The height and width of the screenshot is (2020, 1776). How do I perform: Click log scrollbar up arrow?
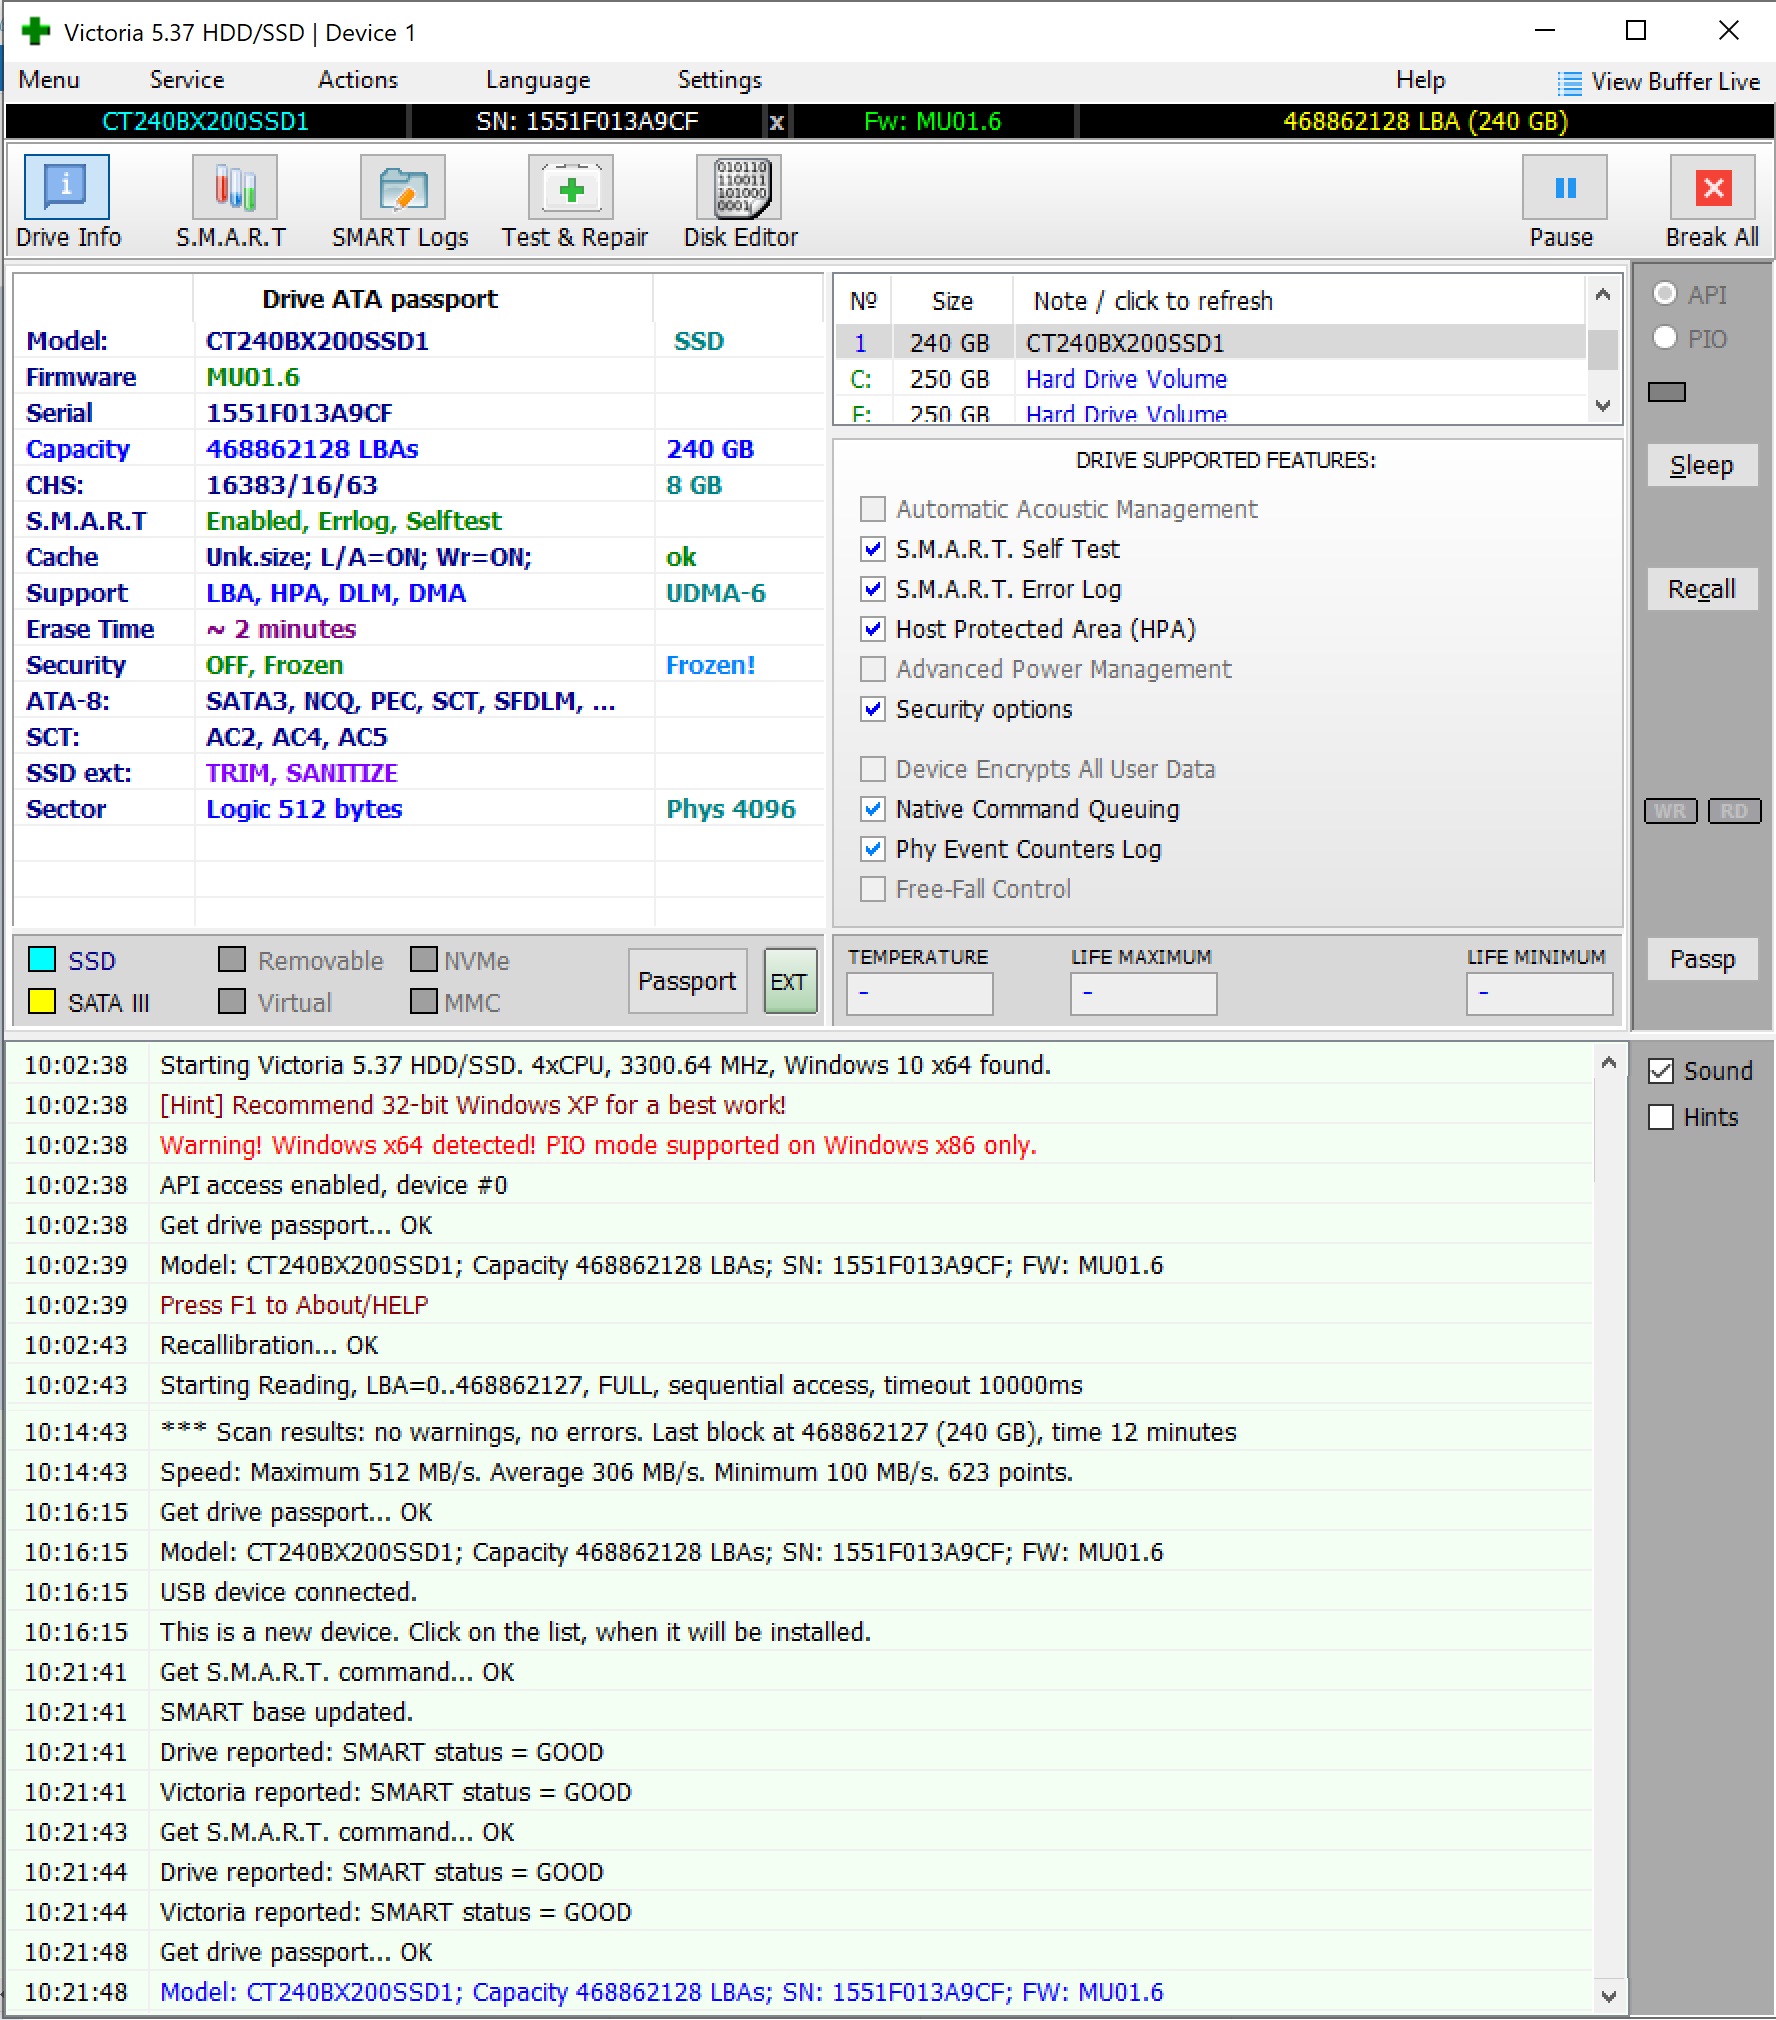(x=1609, y=1063)
